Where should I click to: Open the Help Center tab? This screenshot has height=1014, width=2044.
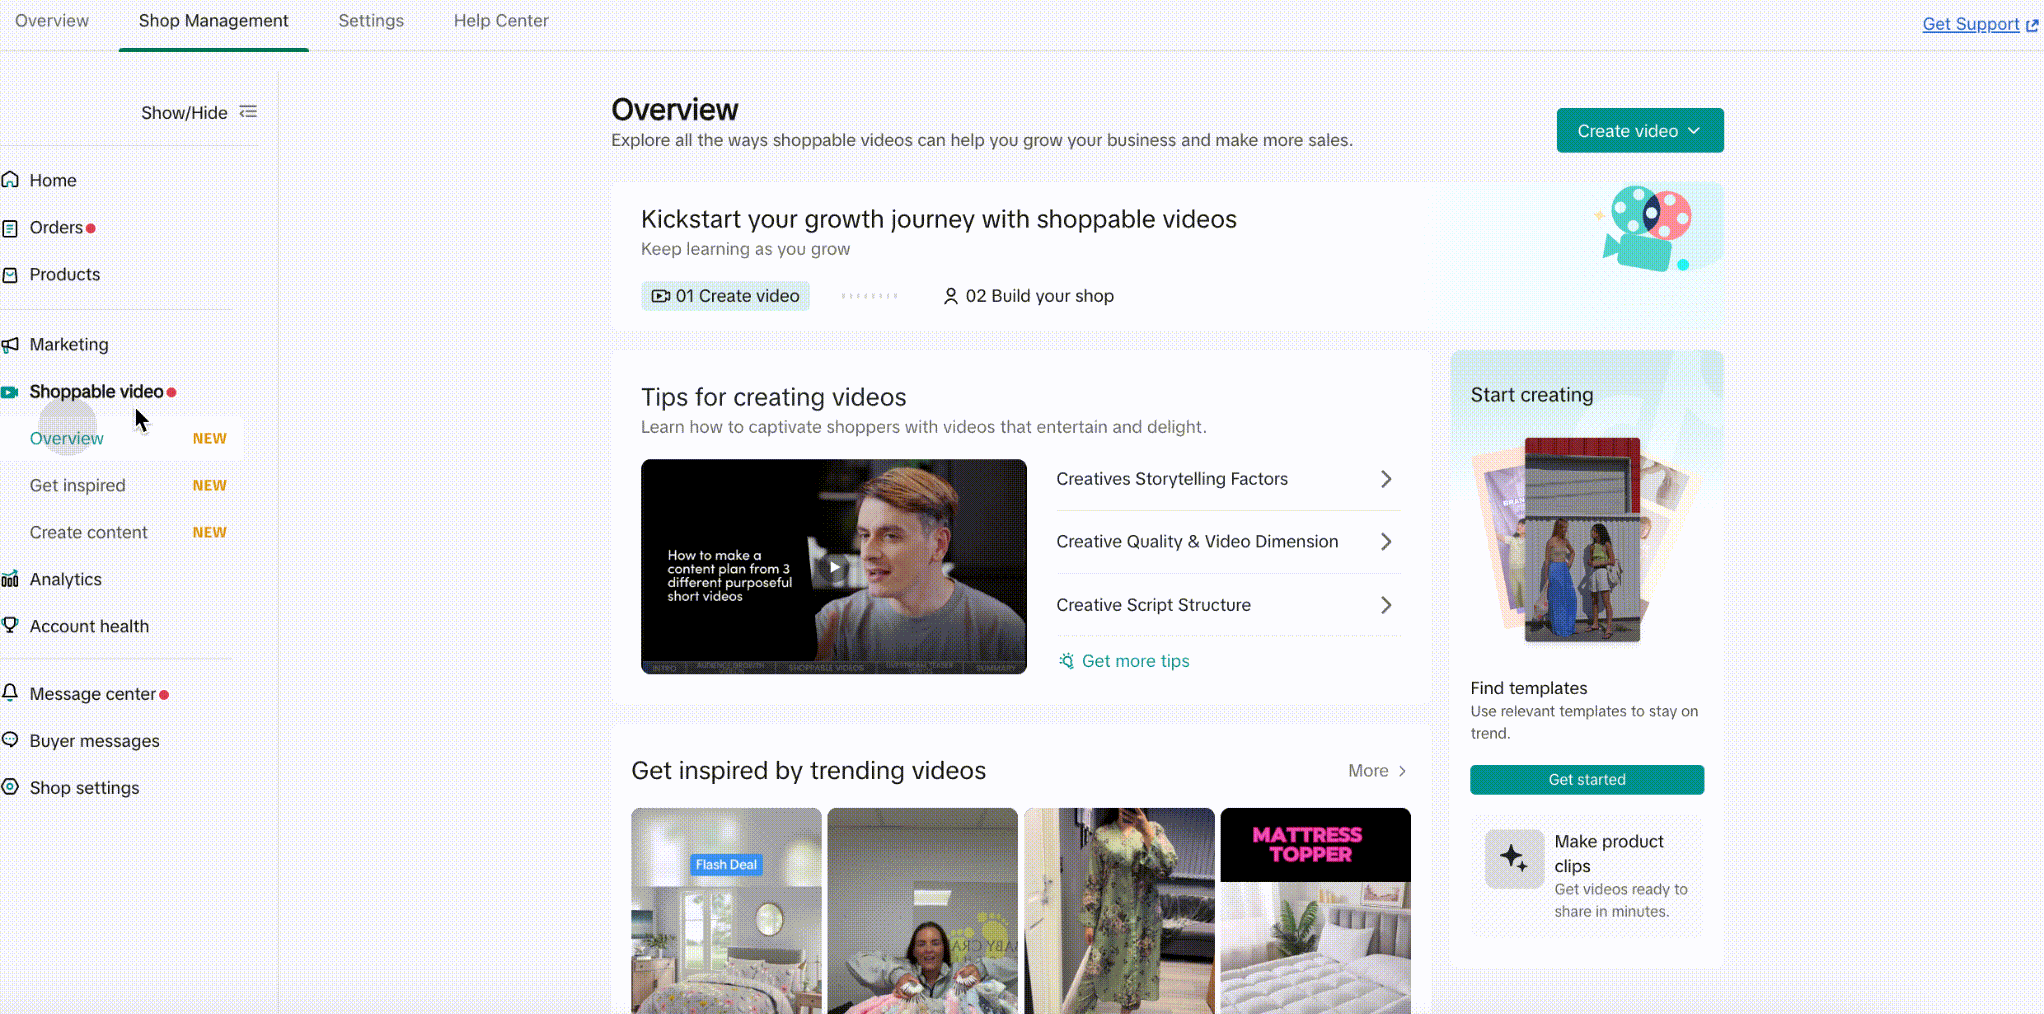pyautogui.click(x=501, y=21)
